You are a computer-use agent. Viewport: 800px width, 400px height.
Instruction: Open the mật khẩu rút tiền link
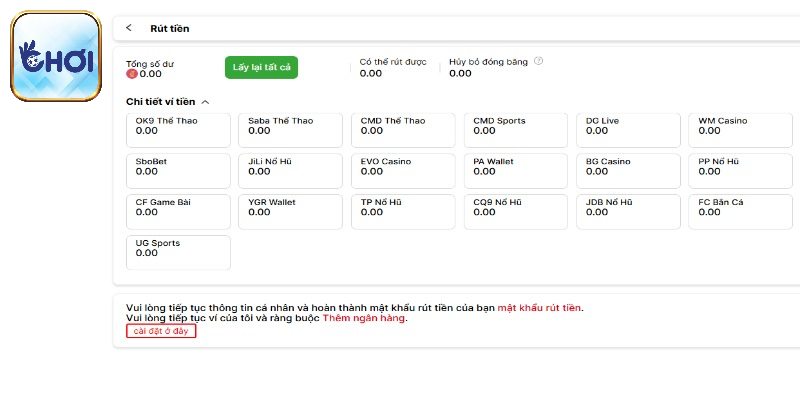coord(539,308)
